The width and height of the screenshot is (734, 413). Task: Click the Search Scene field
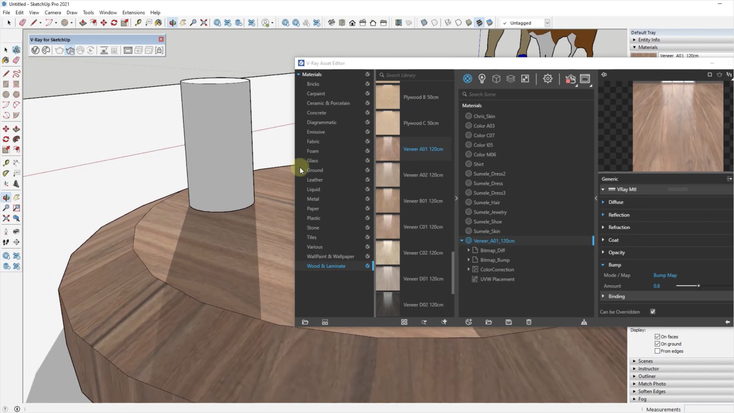(526, 94)
